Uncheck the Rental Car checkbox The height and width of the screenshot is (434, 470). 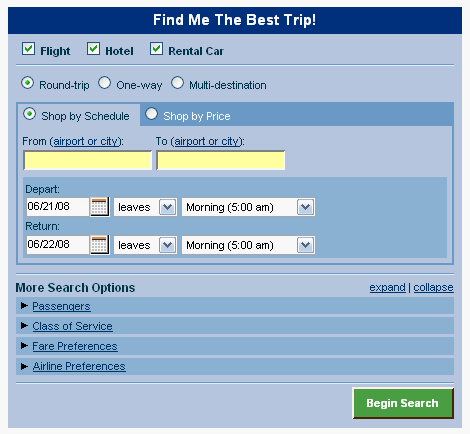point(156,49)
